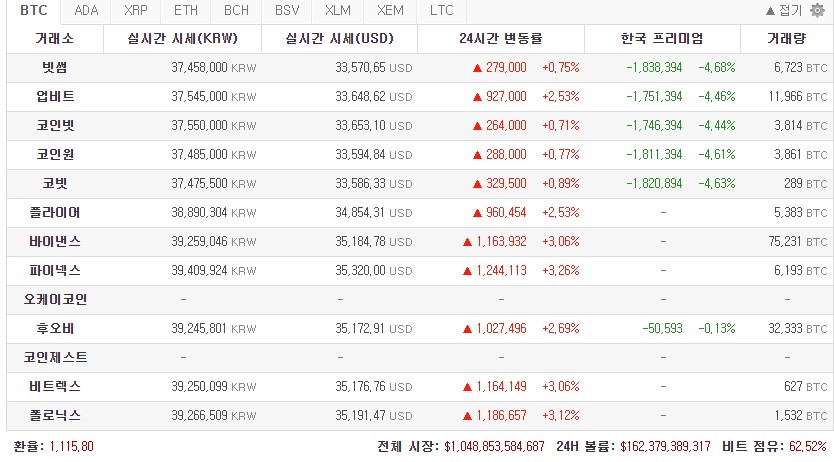This screenshot has width=834, height=462.
Task: Switch to the BSV tab
Action: click(x=287, y=10)
